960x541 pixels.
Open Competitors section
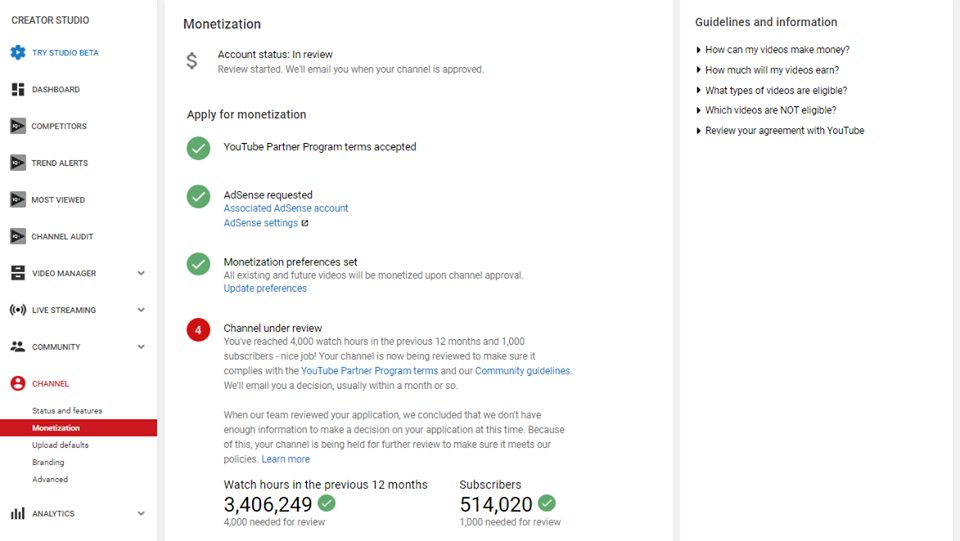(59, 126)
